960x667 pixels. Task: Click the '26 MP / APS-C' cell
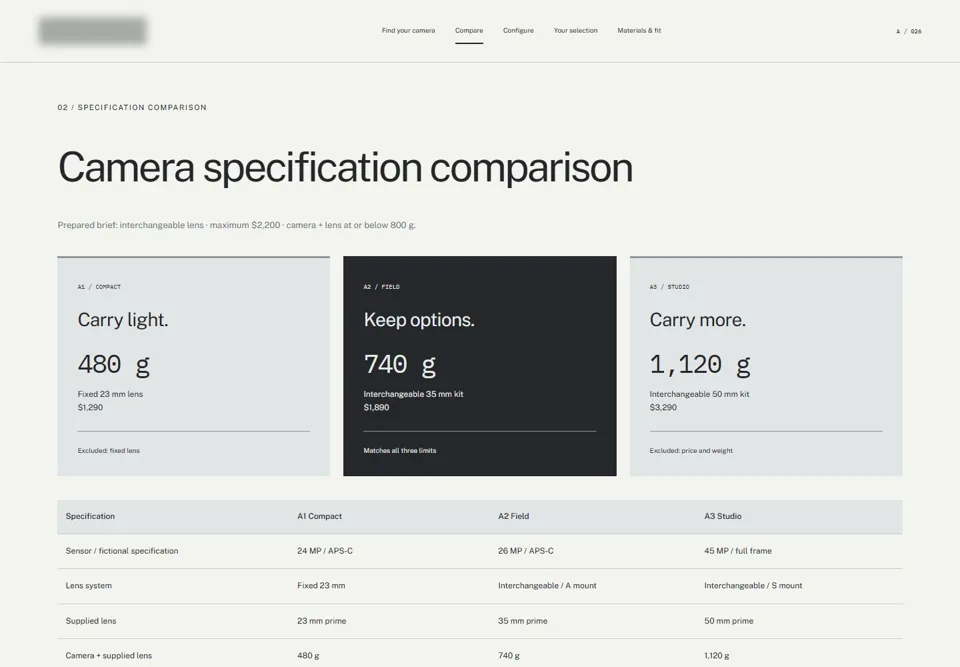tap(526, 551)
